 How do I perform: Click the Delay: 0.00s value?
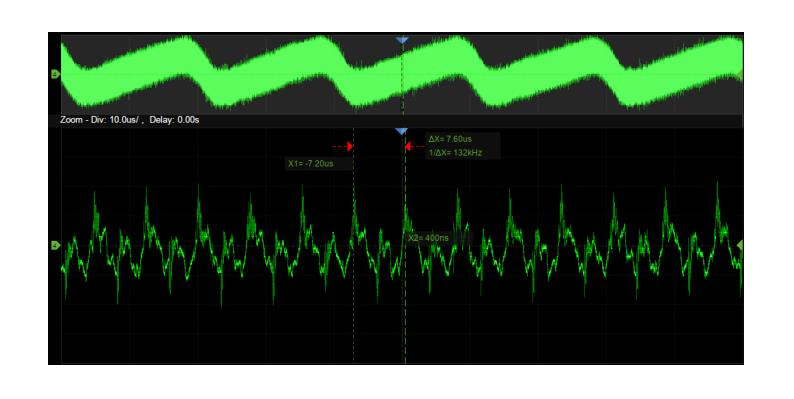pyautogui.click(x=174, y=120)
